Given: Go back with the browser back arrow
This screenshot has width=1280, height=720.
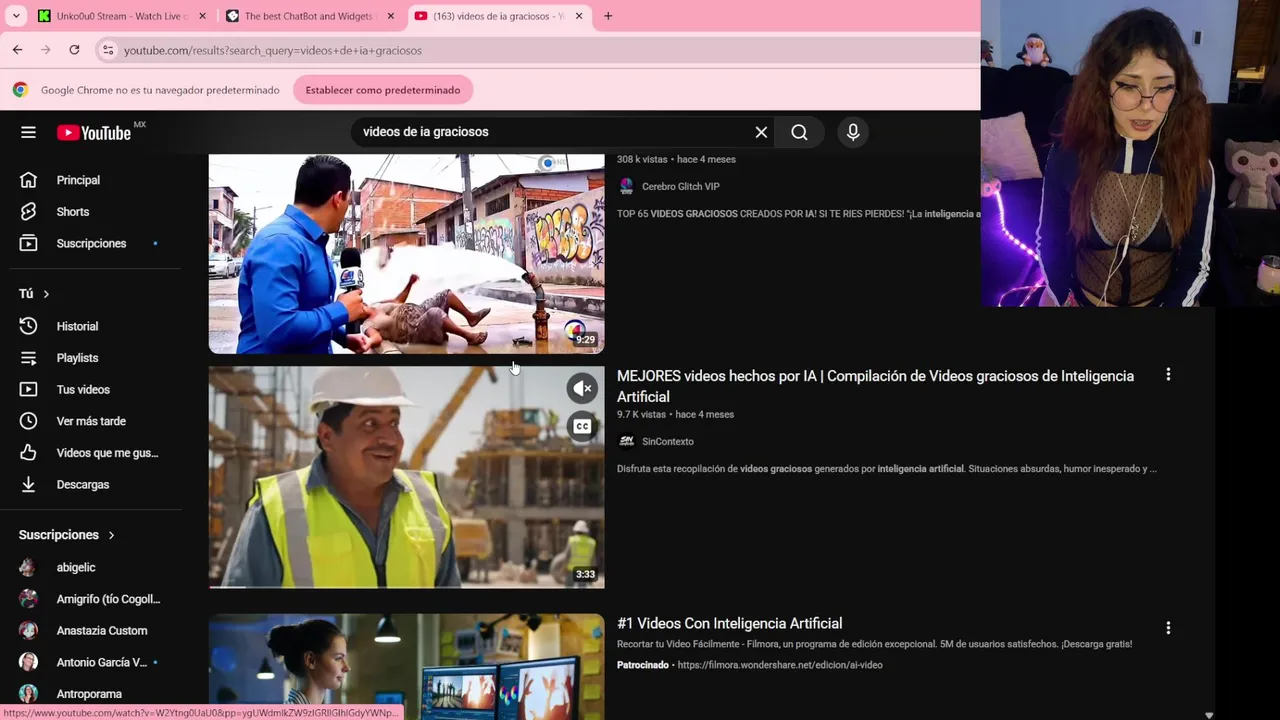Looking at the screenshot, I should point(17,50).
